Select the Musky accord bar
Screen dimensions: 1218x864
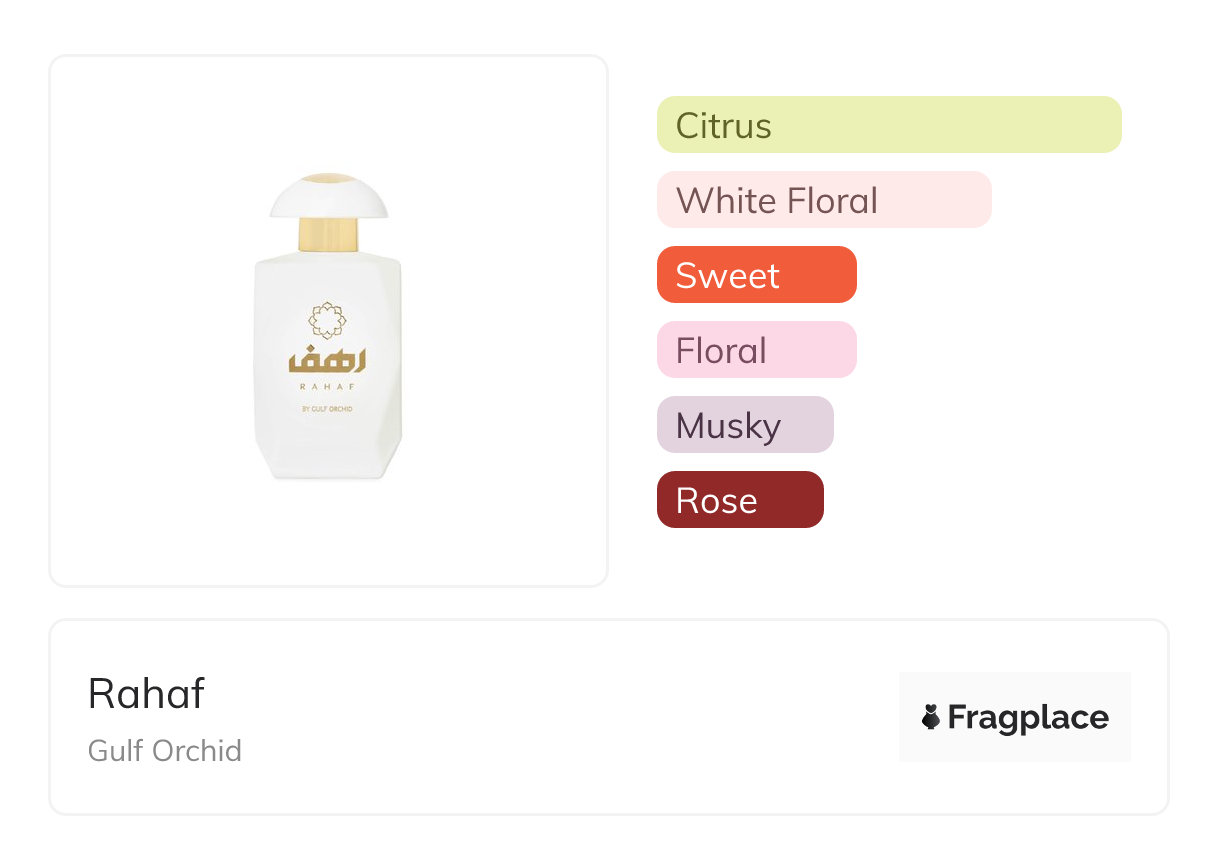pos(745,425)
